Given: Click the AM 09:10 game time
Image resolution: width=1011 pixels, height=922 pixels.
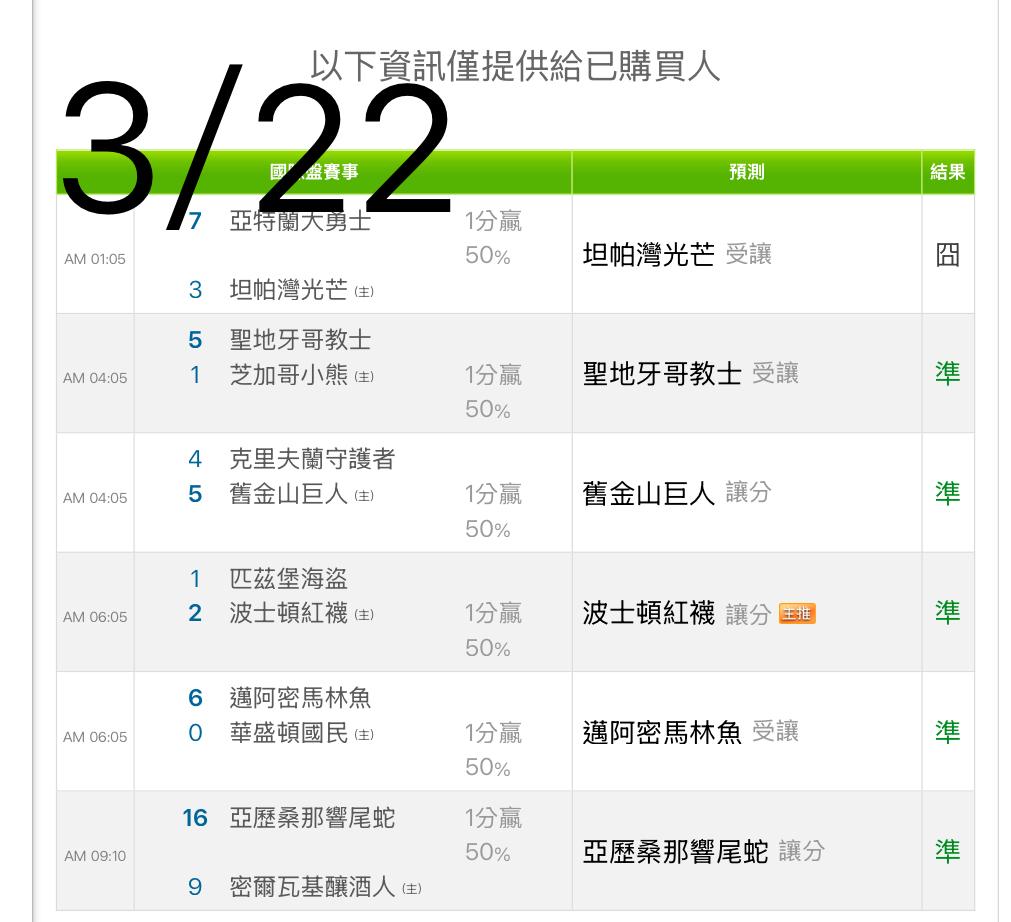Looking at the screenshot, I should coord(95,856).
